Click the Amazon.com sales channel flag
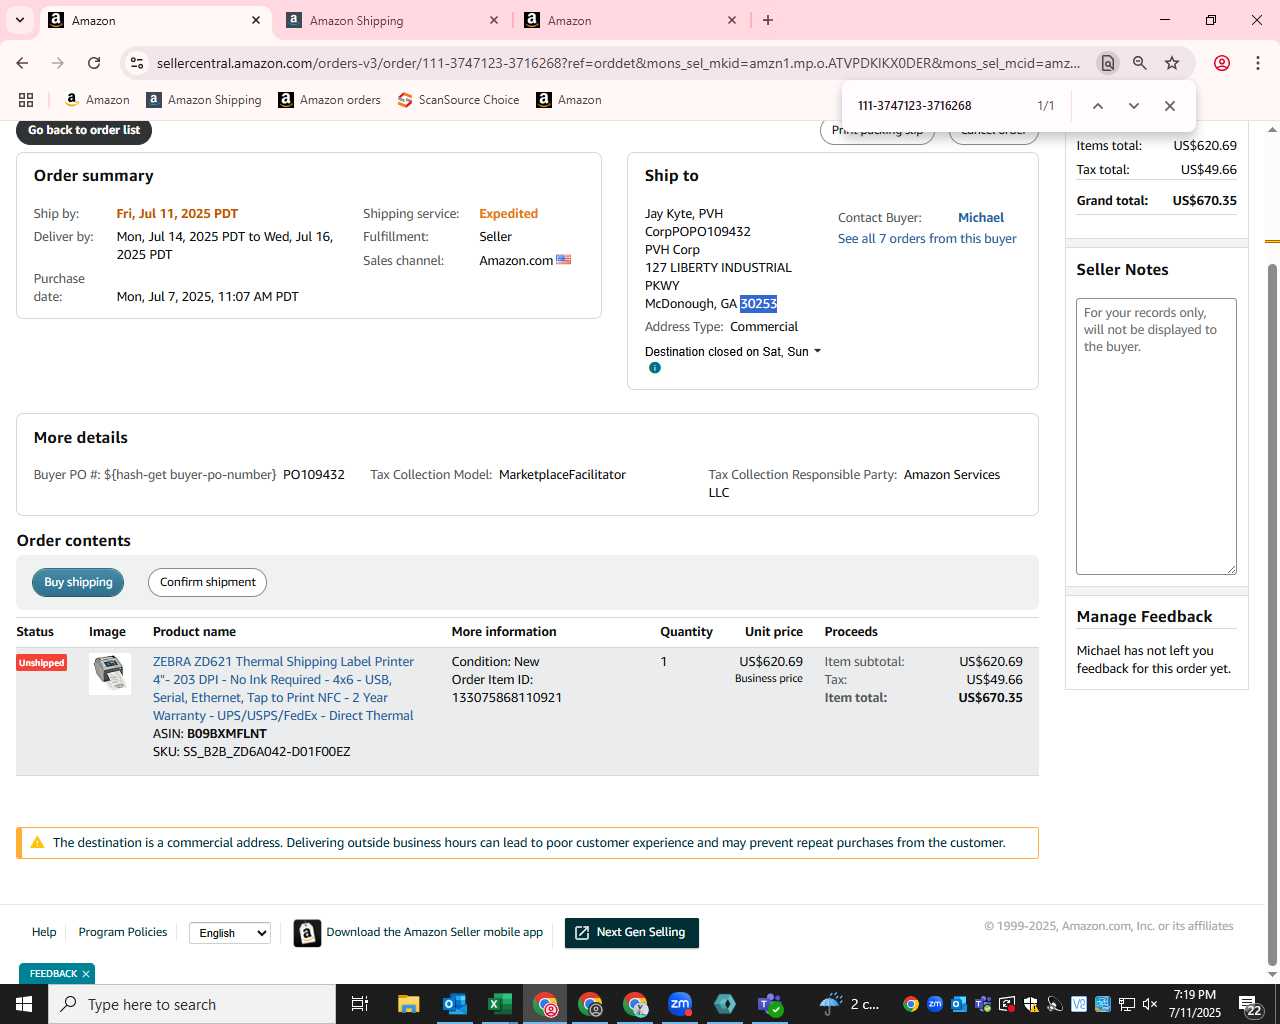Viewport: 1280px width, 1024px height. coord(564,260)
